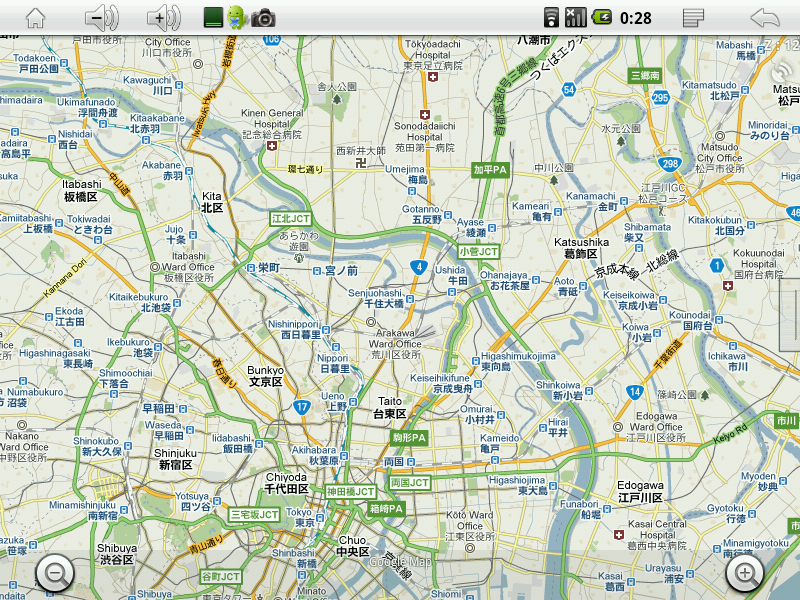Image resolution: width=800 pixels, height=600 pixels.
Task: Open the green terminal notification icon
Action: click(x=213, y=18)
